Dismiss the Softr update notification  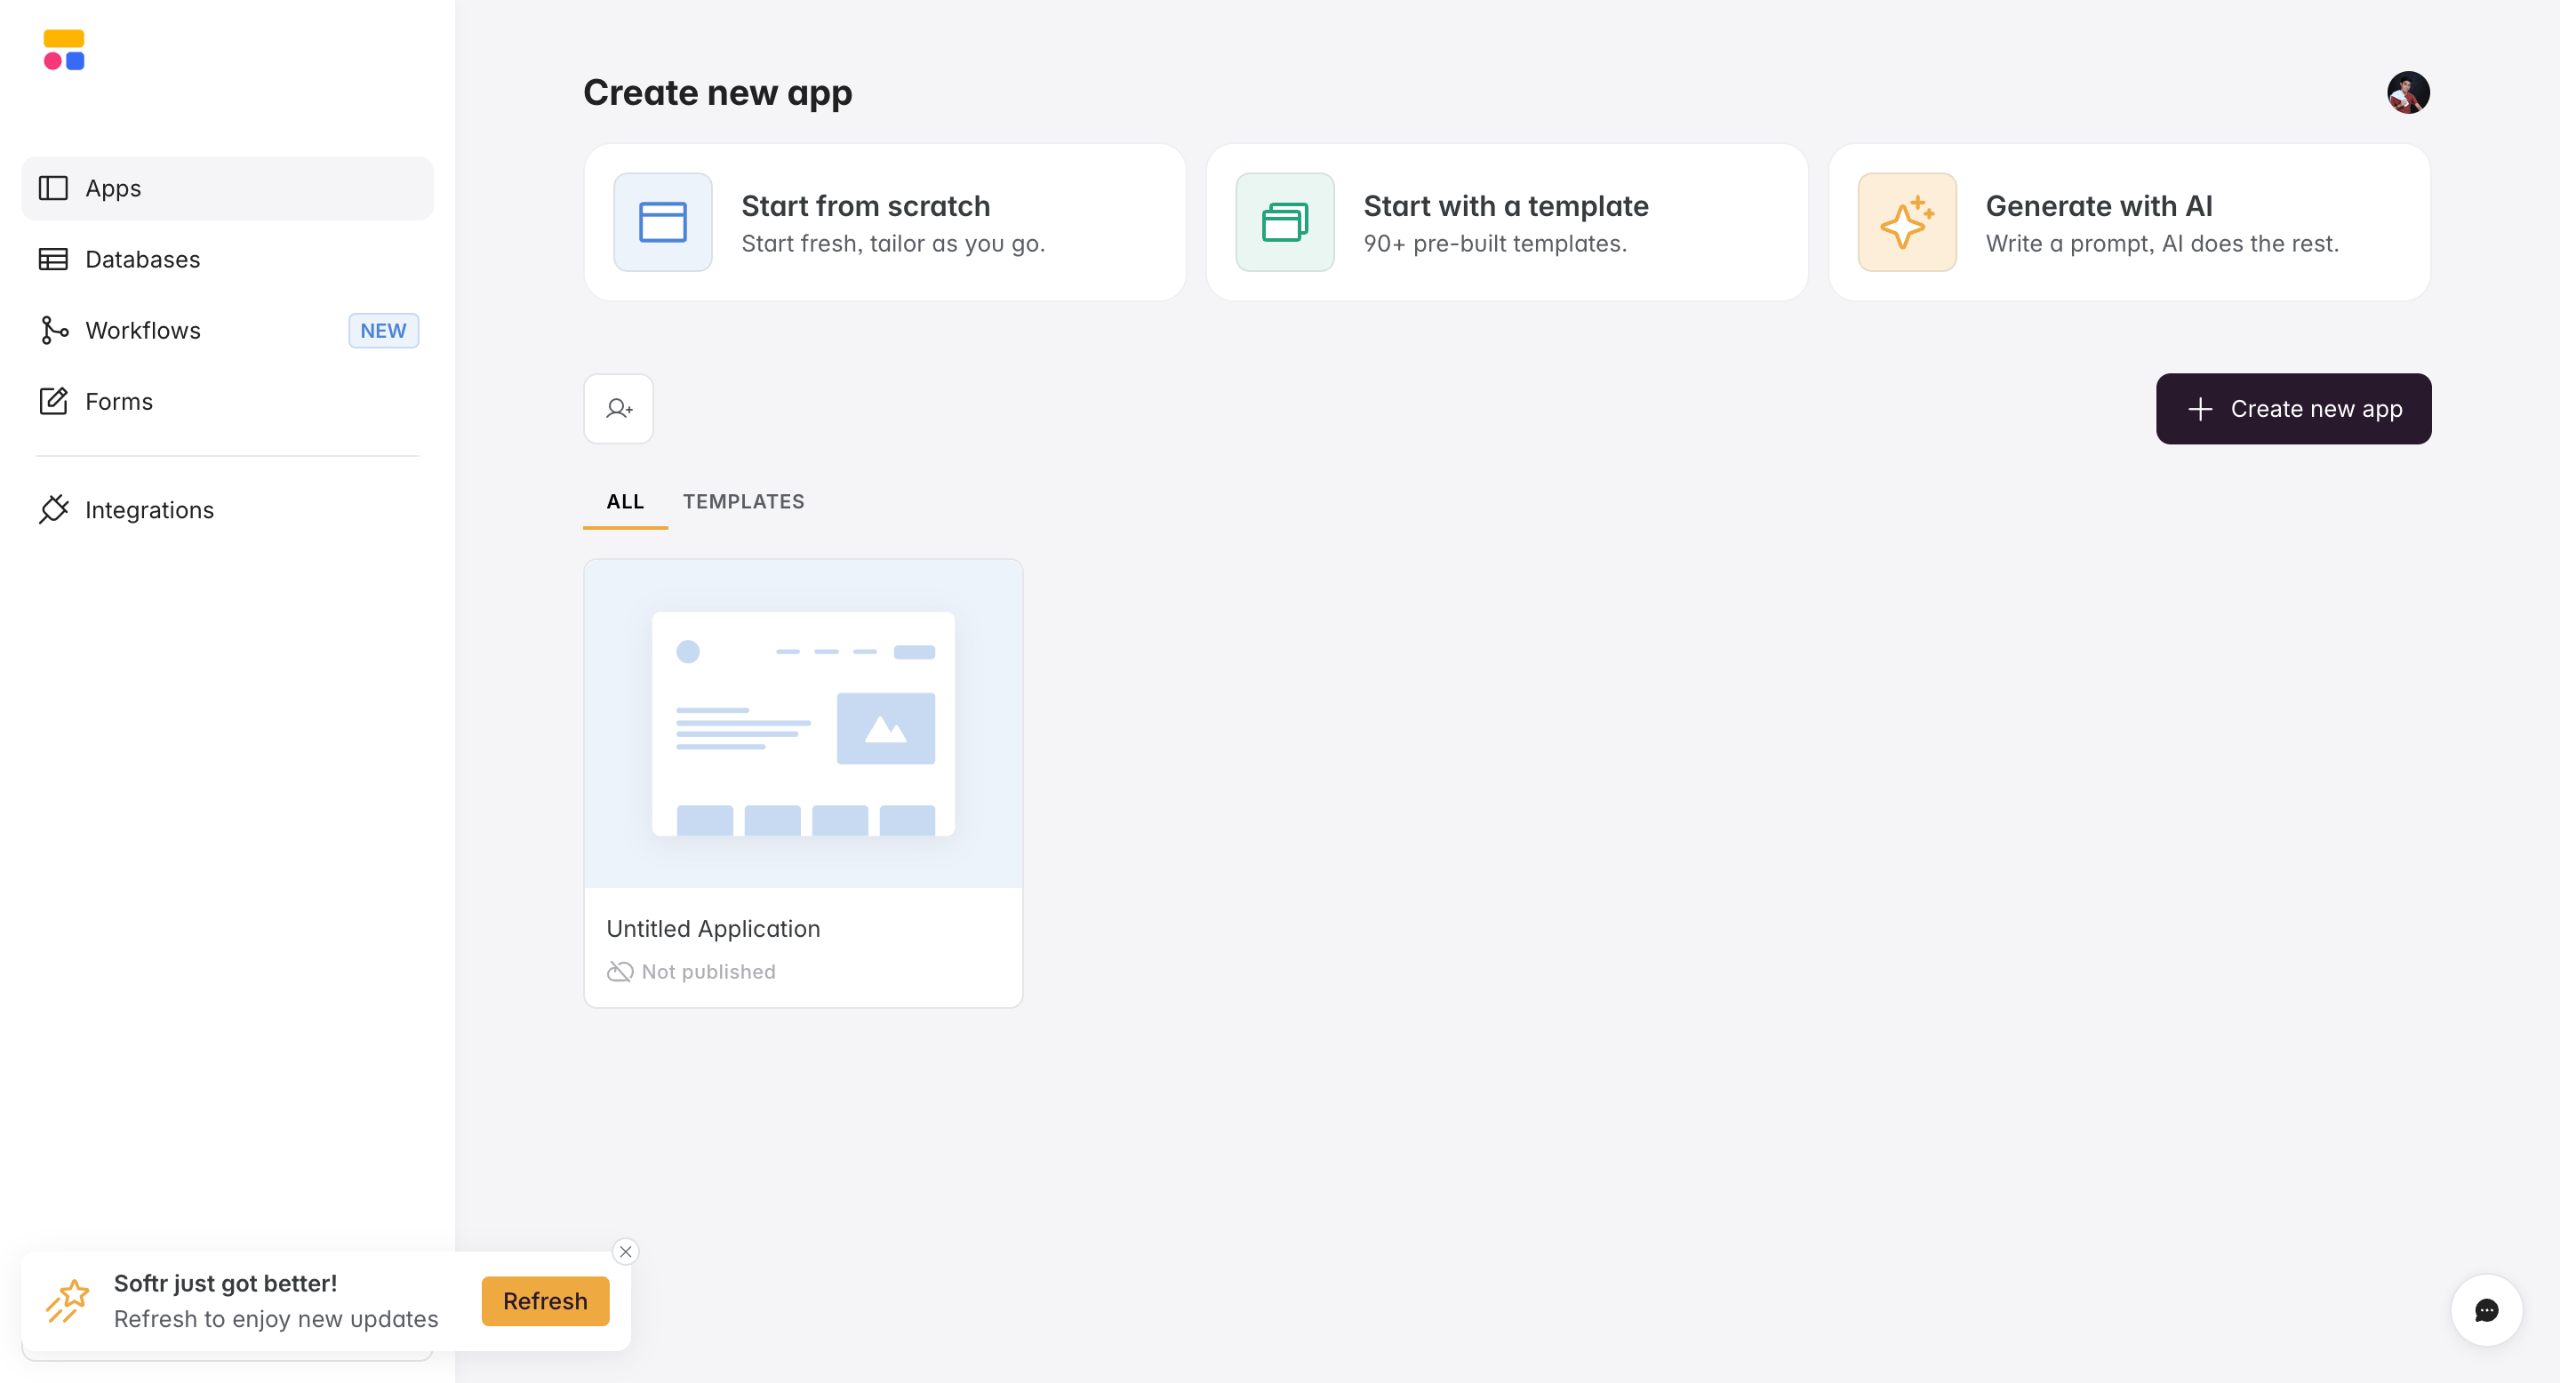coord(626,1252)
